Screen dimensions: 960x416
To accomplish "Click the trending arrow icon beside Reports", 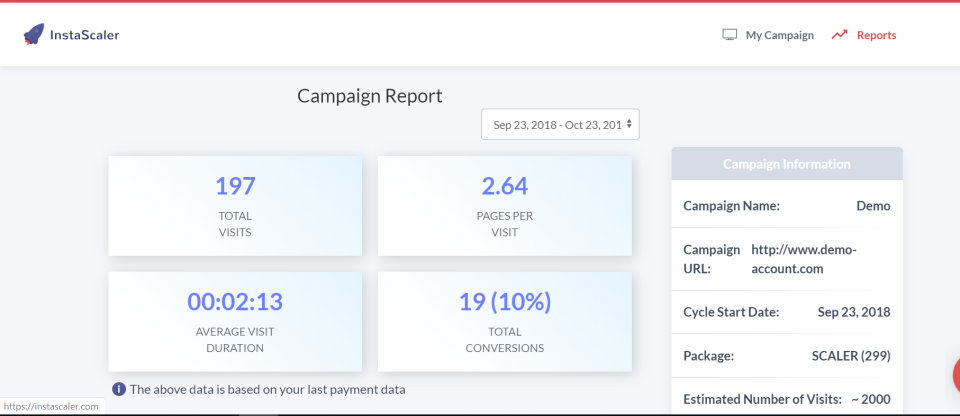I will coord(839,35).
